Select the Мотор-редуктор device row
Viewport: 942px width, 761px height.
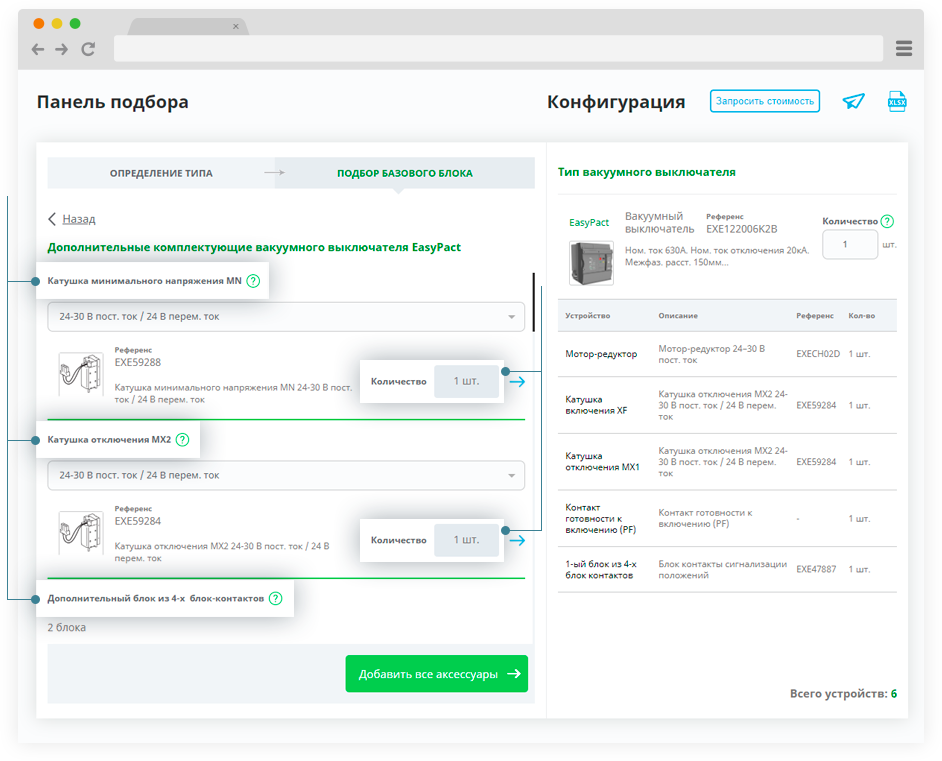click(x=727, y=354)
